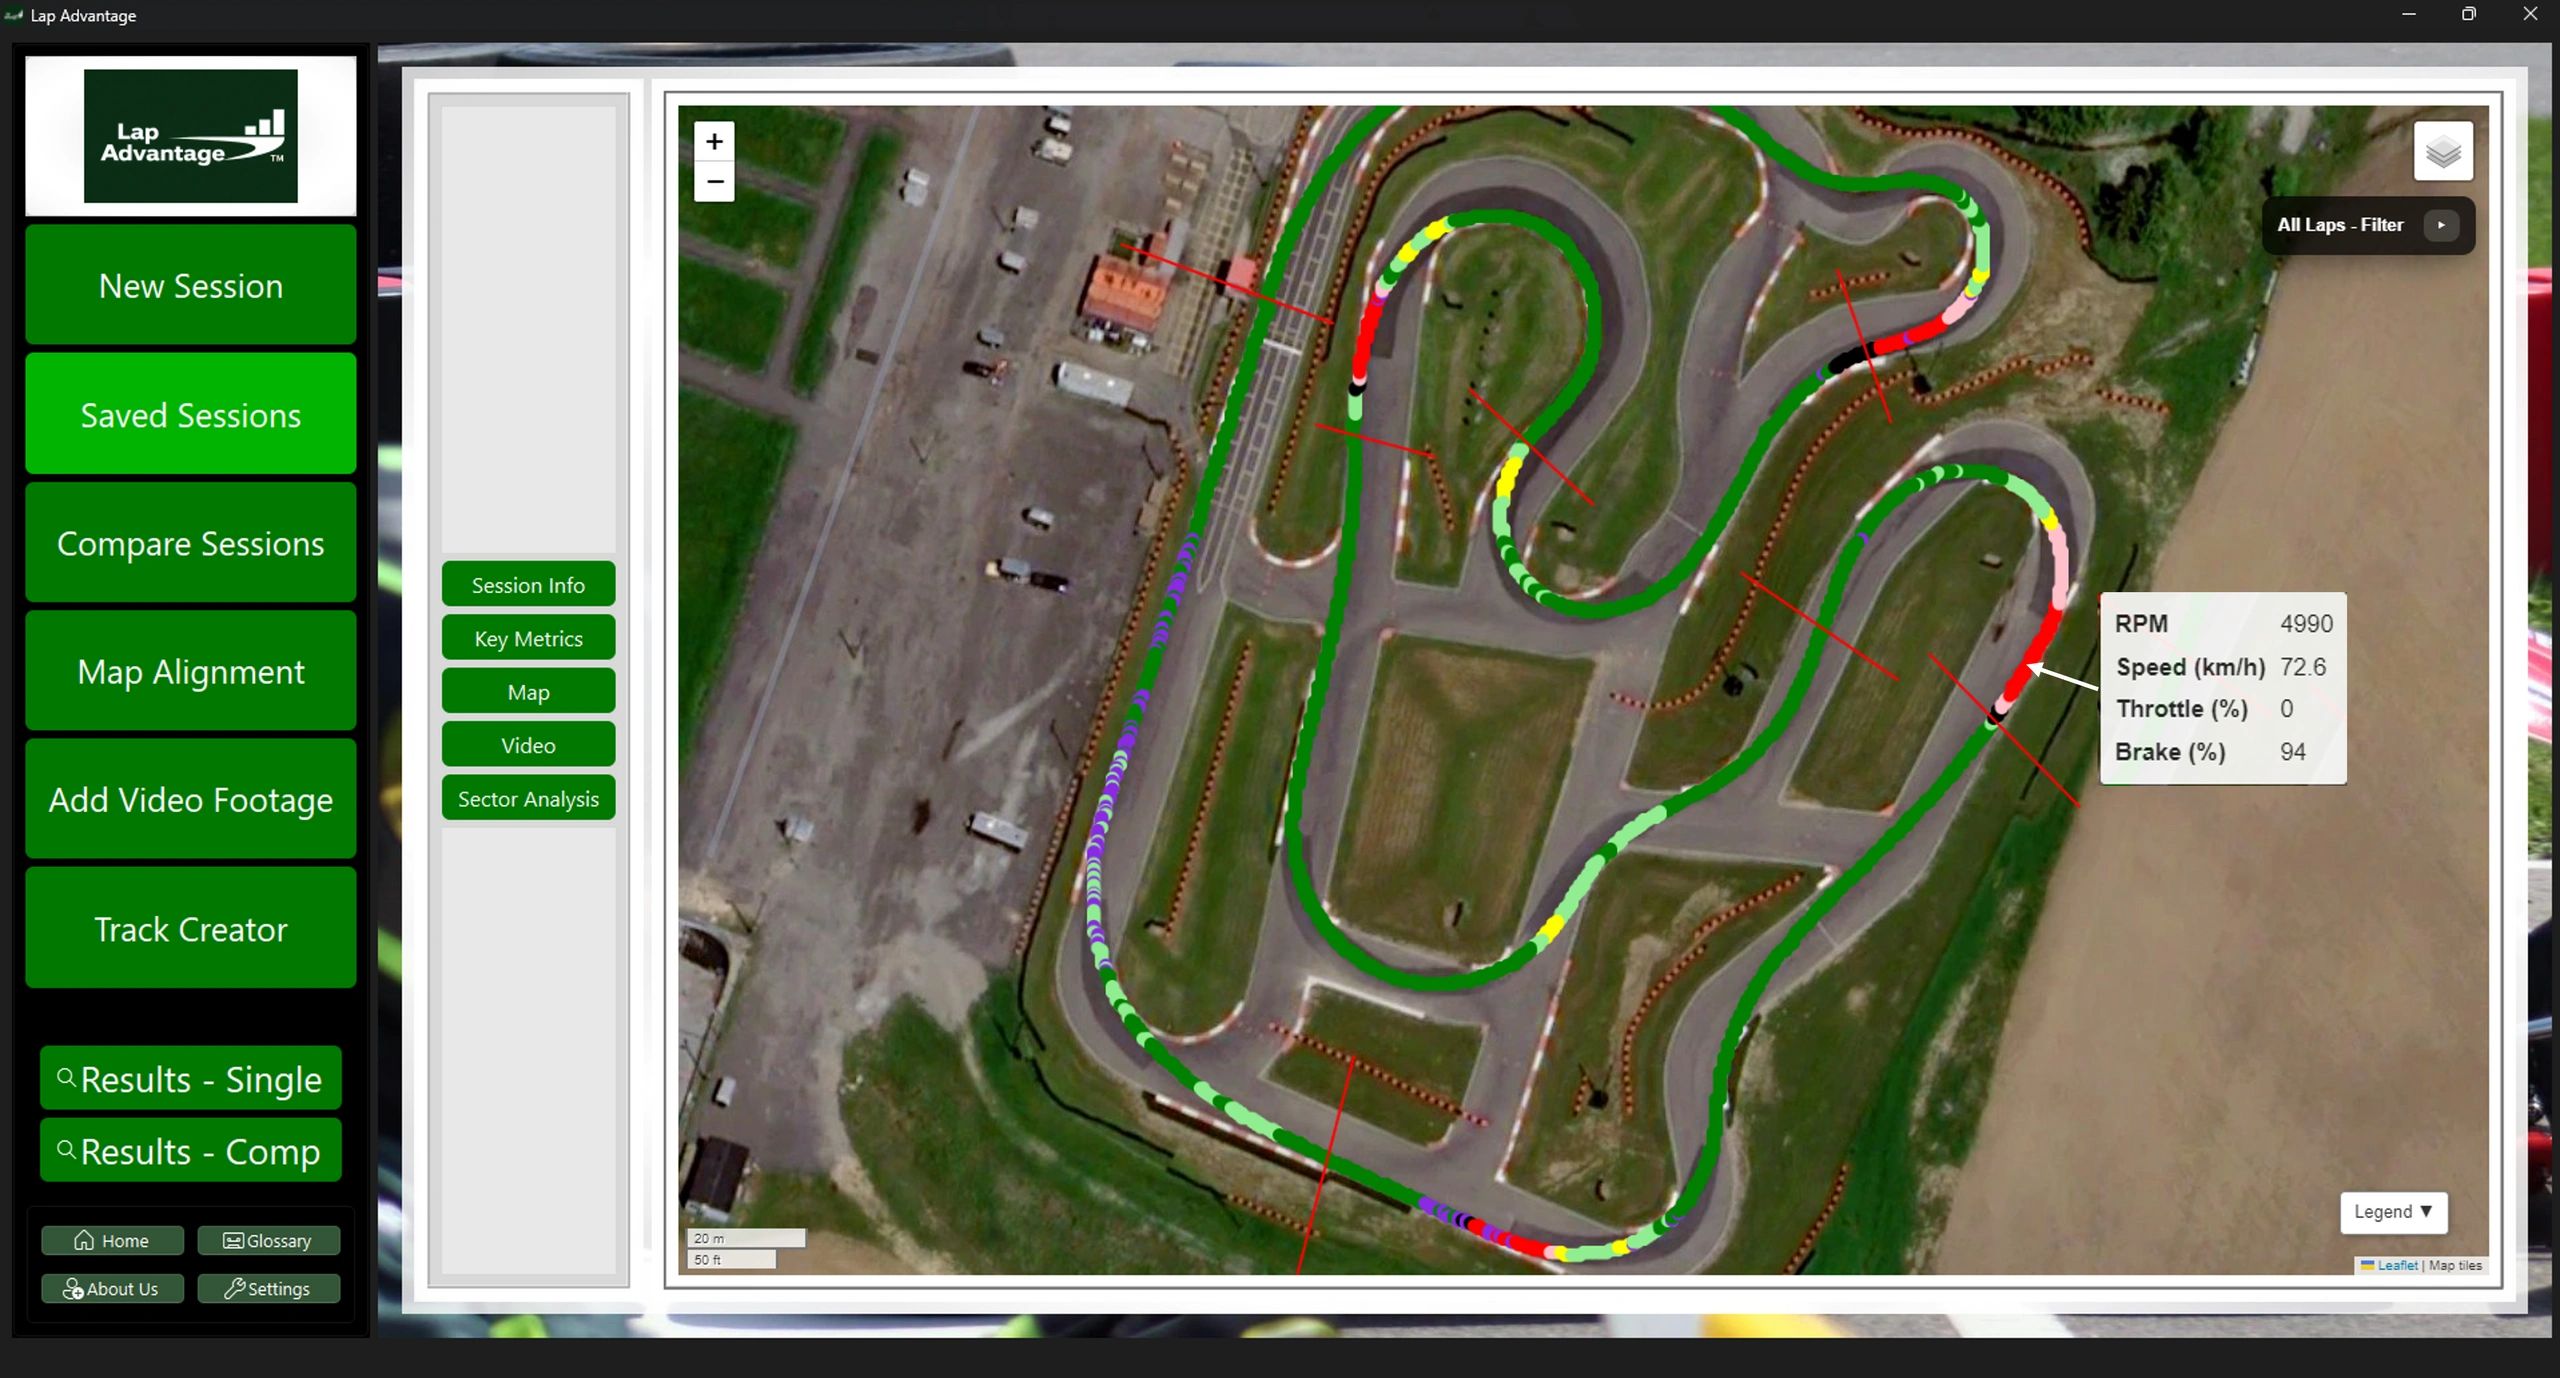Open Results - Single search
Image resolution: width=2560 pixels, height=1378 pixels.
[190, 1079]
